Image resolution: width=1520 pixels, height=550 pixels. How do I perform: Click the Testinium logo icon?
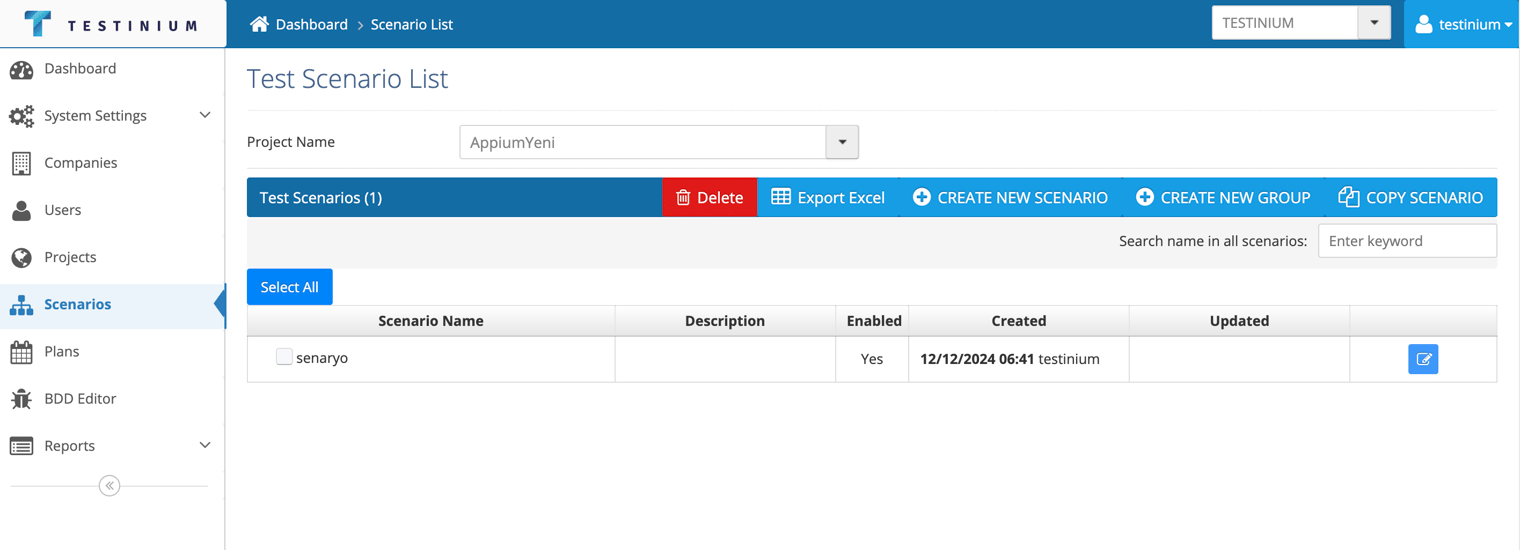coord(37,23)
